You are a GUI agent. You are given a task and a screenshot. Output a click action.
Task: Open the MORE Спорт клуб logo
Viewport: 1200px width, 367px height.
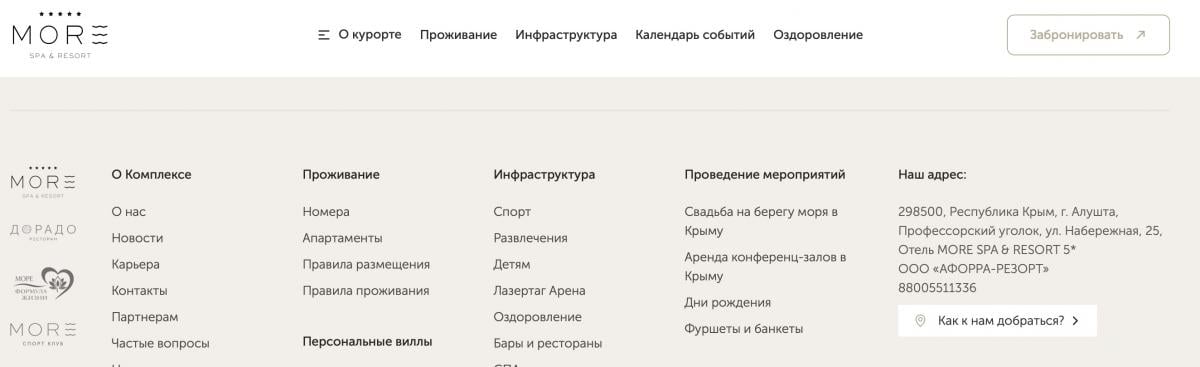click(x=42, y=333)
